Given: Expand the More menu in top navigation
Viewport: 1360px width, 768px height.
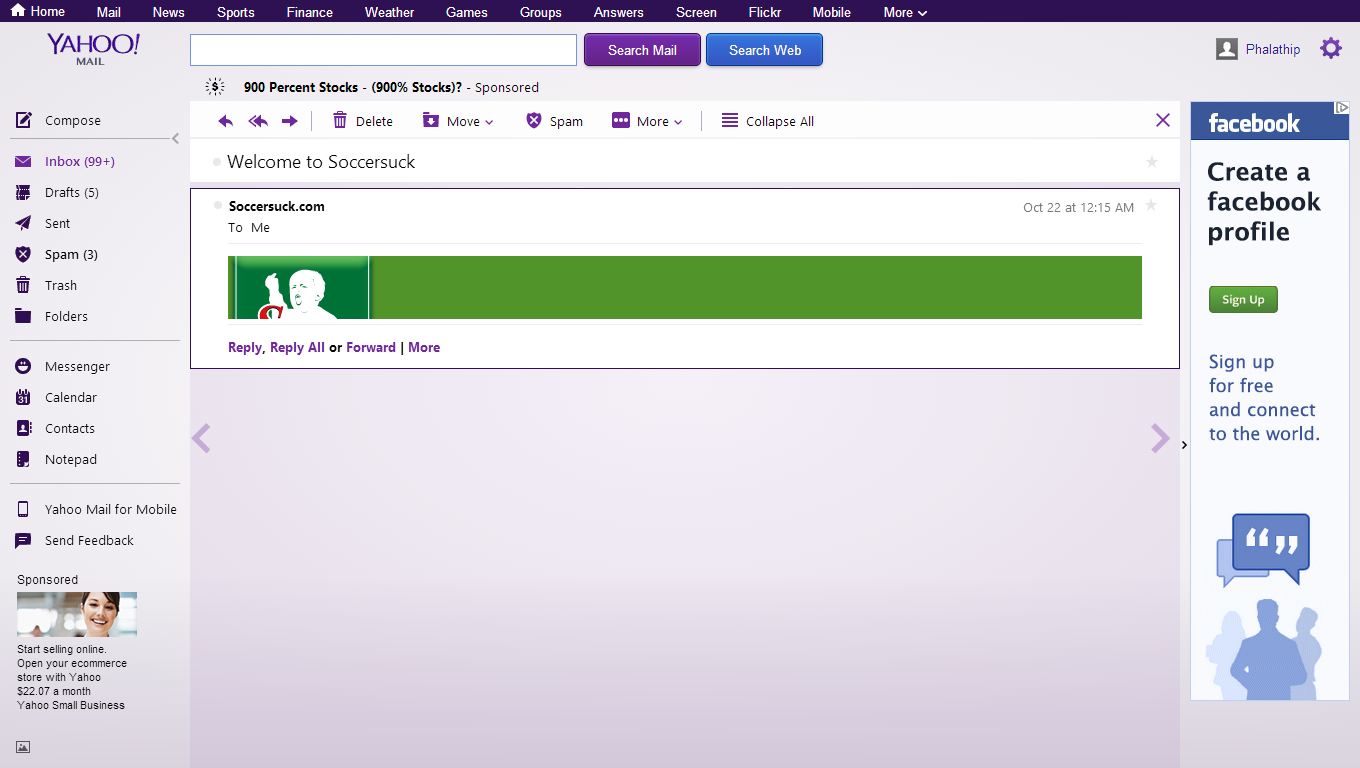Looking at the screenshot, I should coord(905,12).
